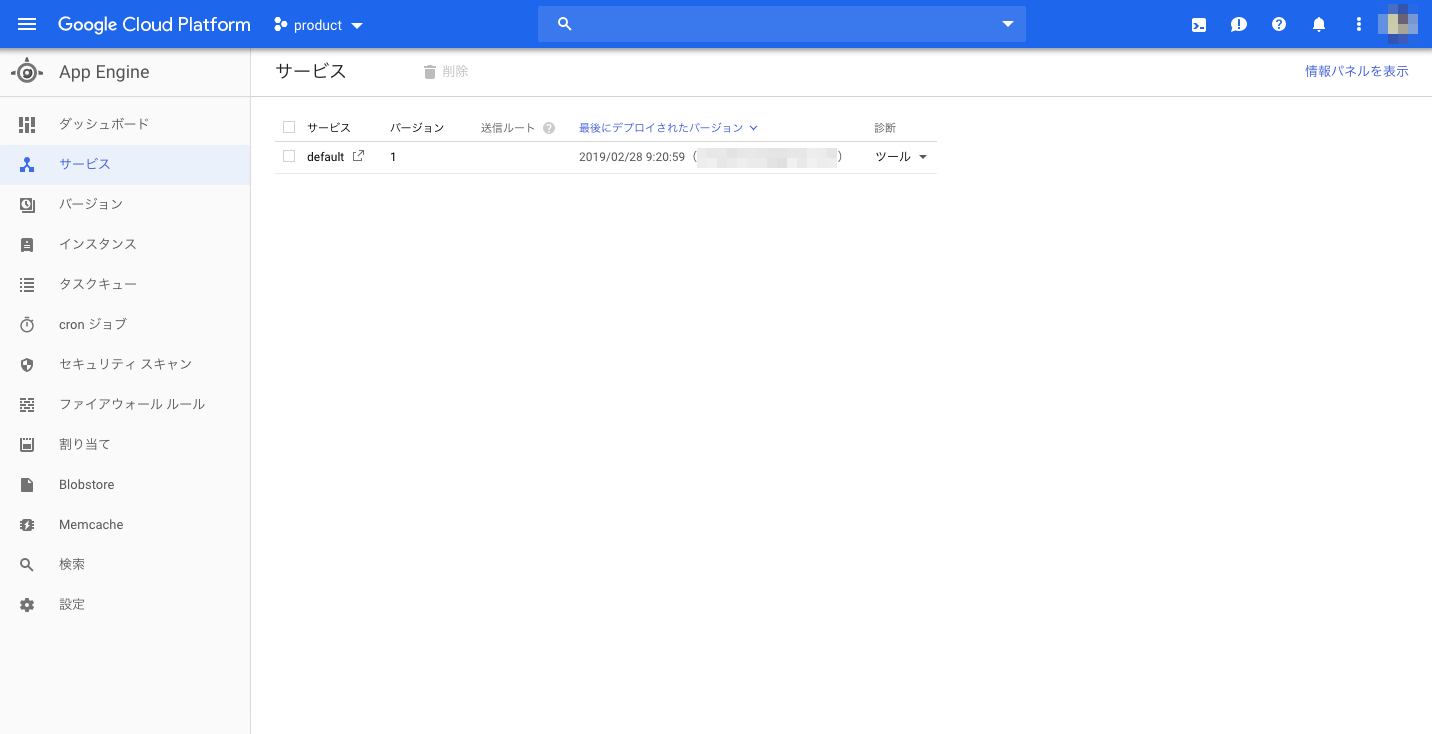
Task: Click inside the top search input field
Action: [x=780, y=24]
